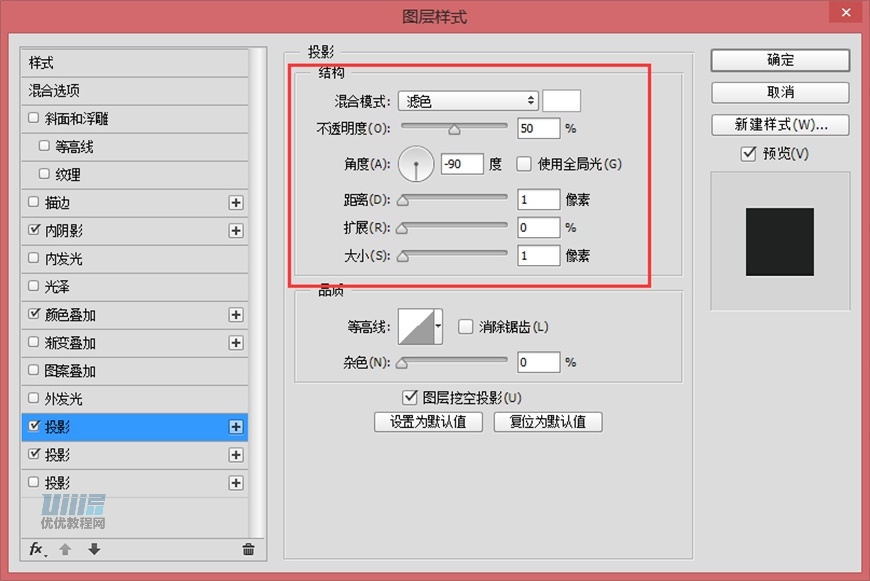Click the 设置为默认值 button
The height and width of the screenshot is (581, 870).
tap(428, 422)
